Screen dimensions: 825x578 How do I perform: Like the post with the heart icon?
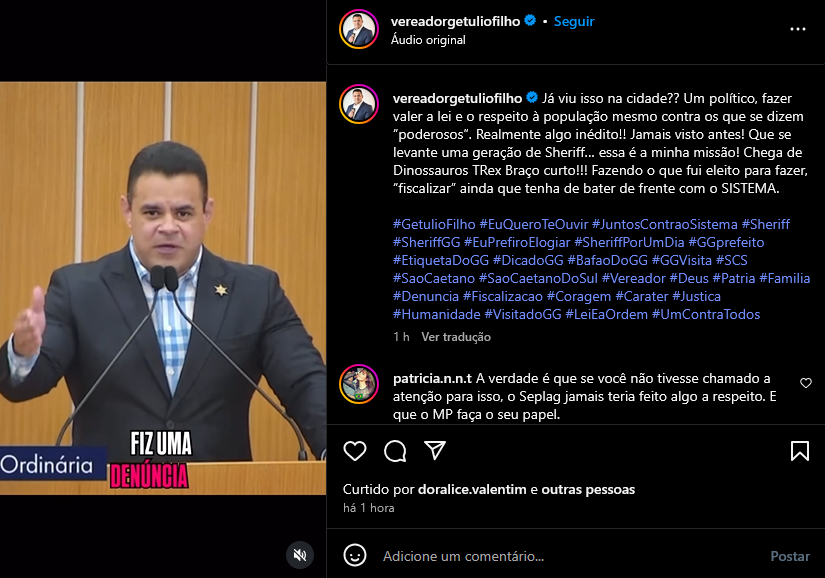[355, 451]
